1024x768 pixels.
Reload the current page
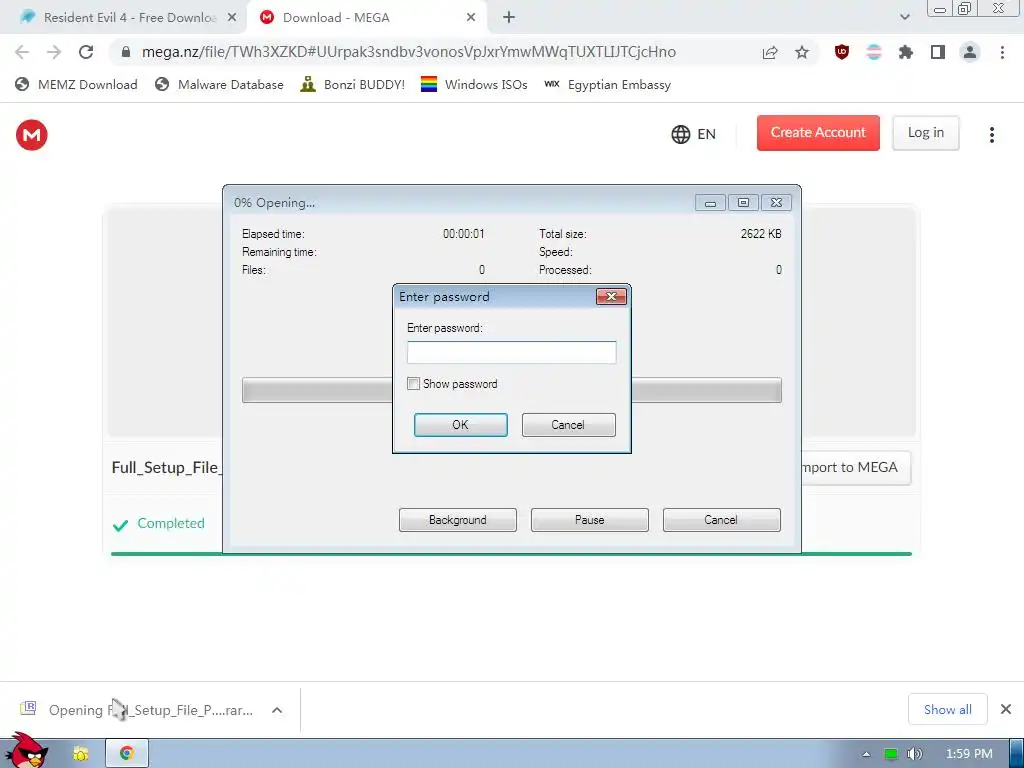pyautogui.click(x=86, y=52)
